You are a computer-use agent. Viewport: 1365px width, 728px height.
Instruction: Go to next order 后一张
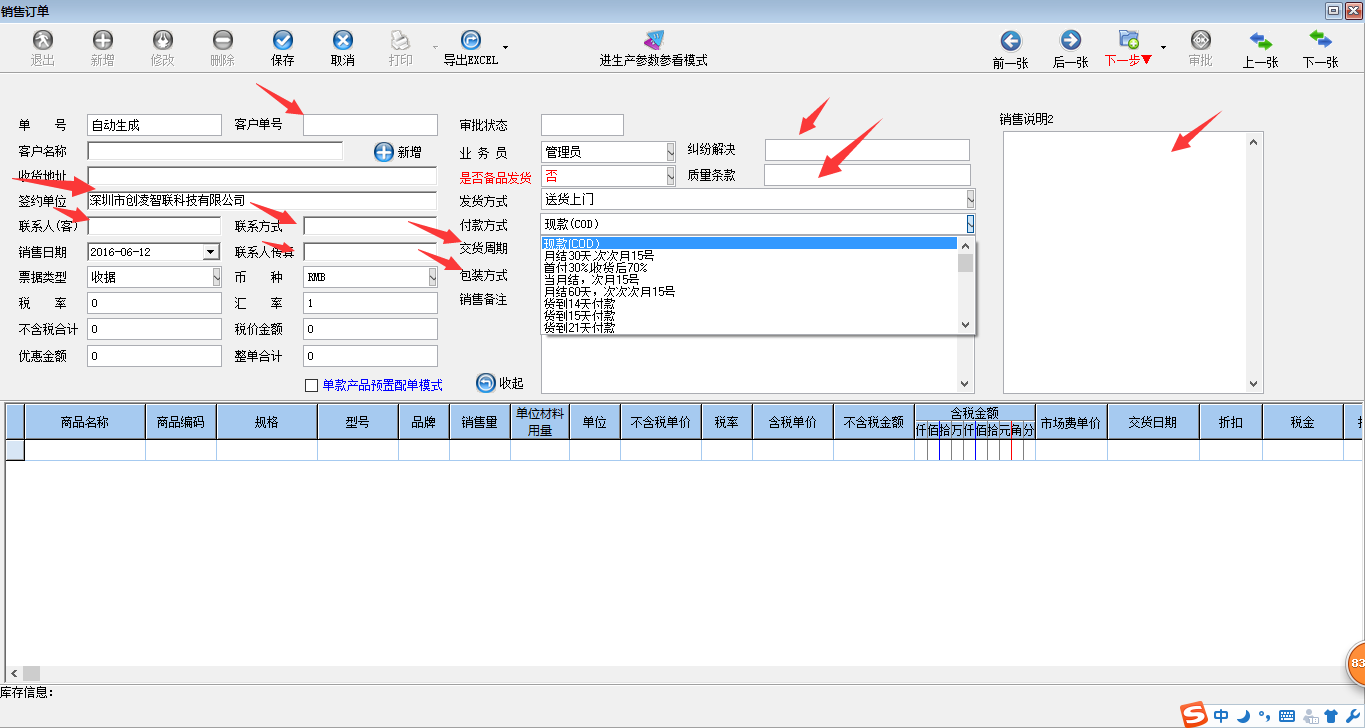click(1070, 40)
